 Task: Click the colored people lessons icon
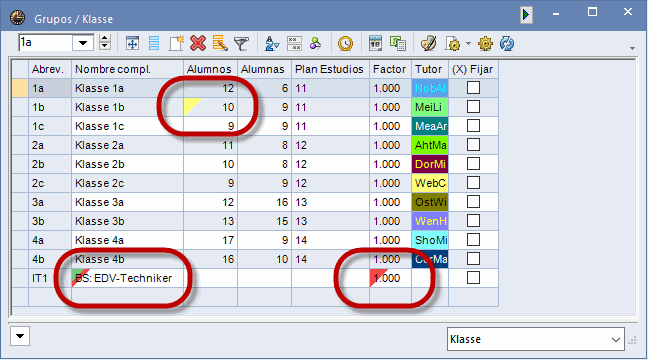(x=315, y=43)
